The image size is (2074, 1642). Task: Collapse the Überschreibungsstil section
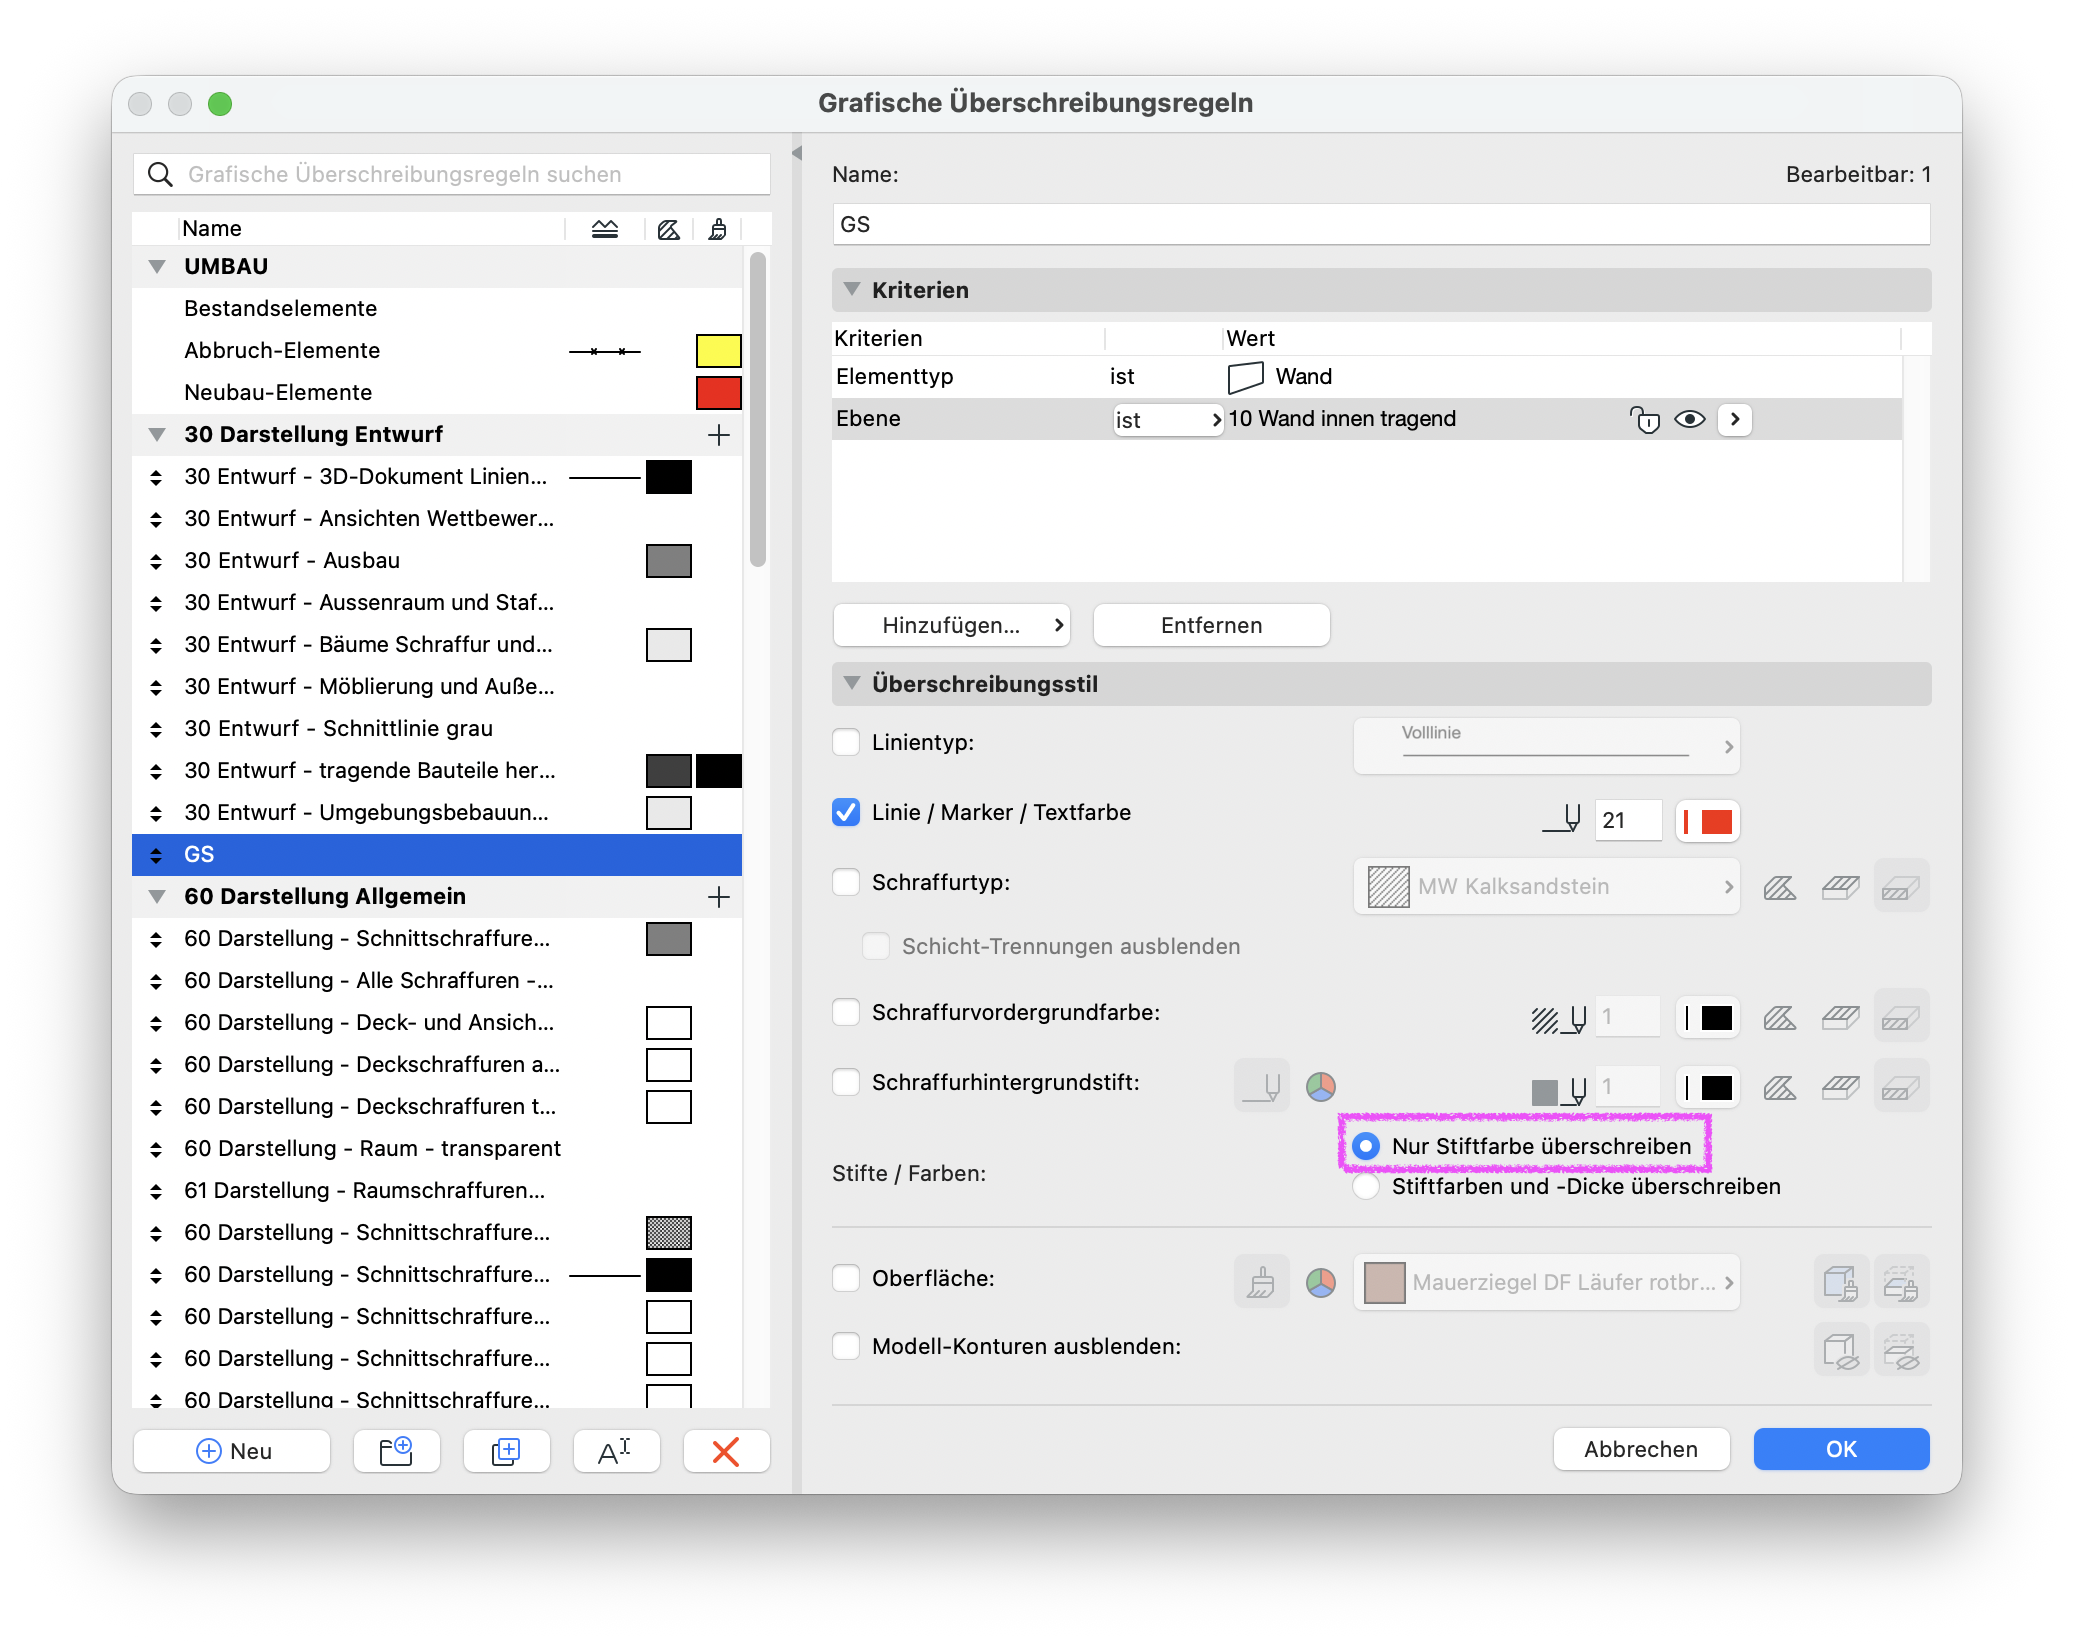(852, 683)
